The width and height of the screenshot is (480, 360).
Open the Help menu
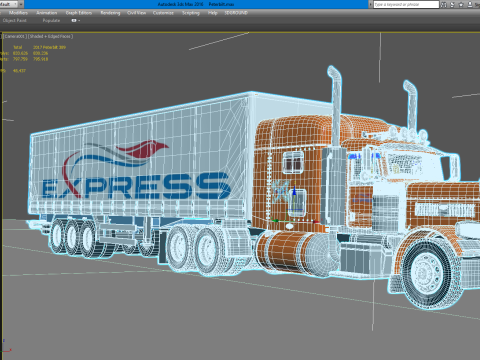pyautogui.click(x=213, y=13)
